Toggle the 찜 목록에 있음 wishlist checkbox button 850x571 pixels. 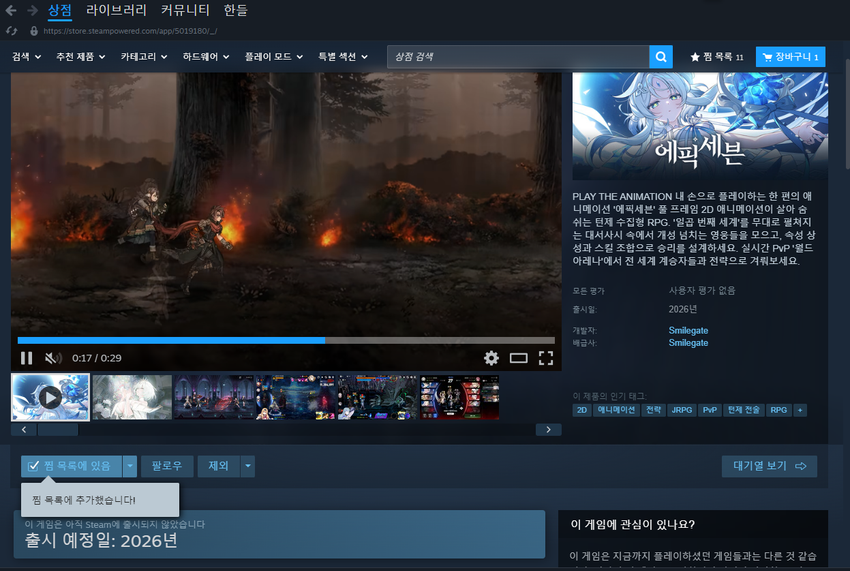click(x=72, y=466)
